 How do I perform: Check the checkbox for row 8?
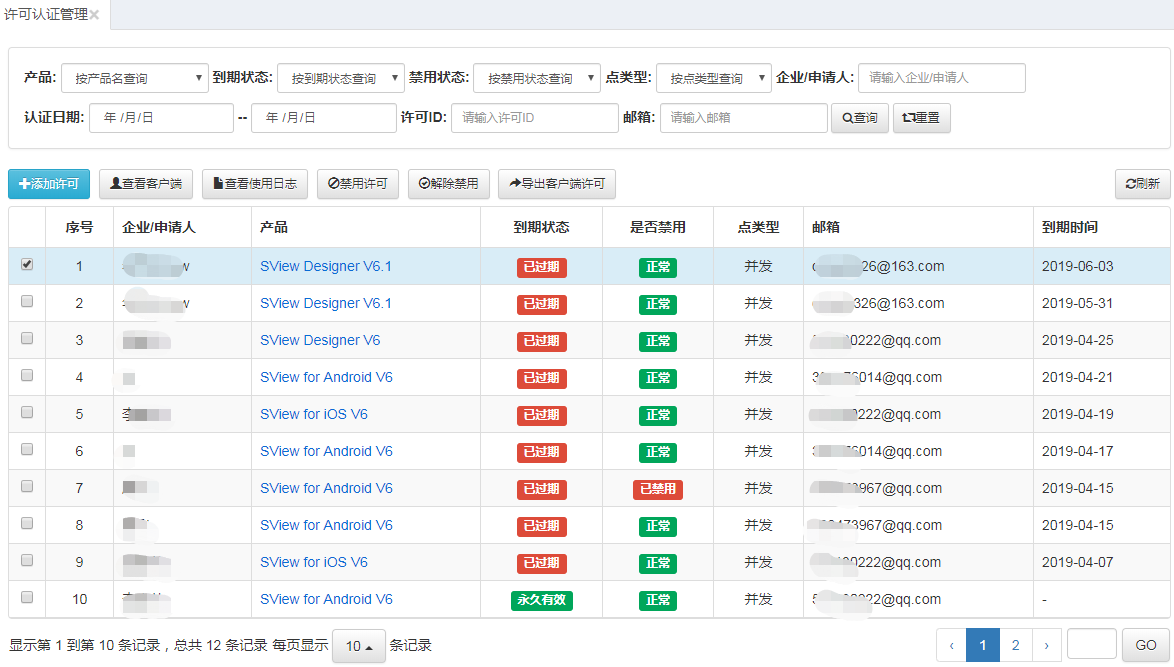(27, 523)
